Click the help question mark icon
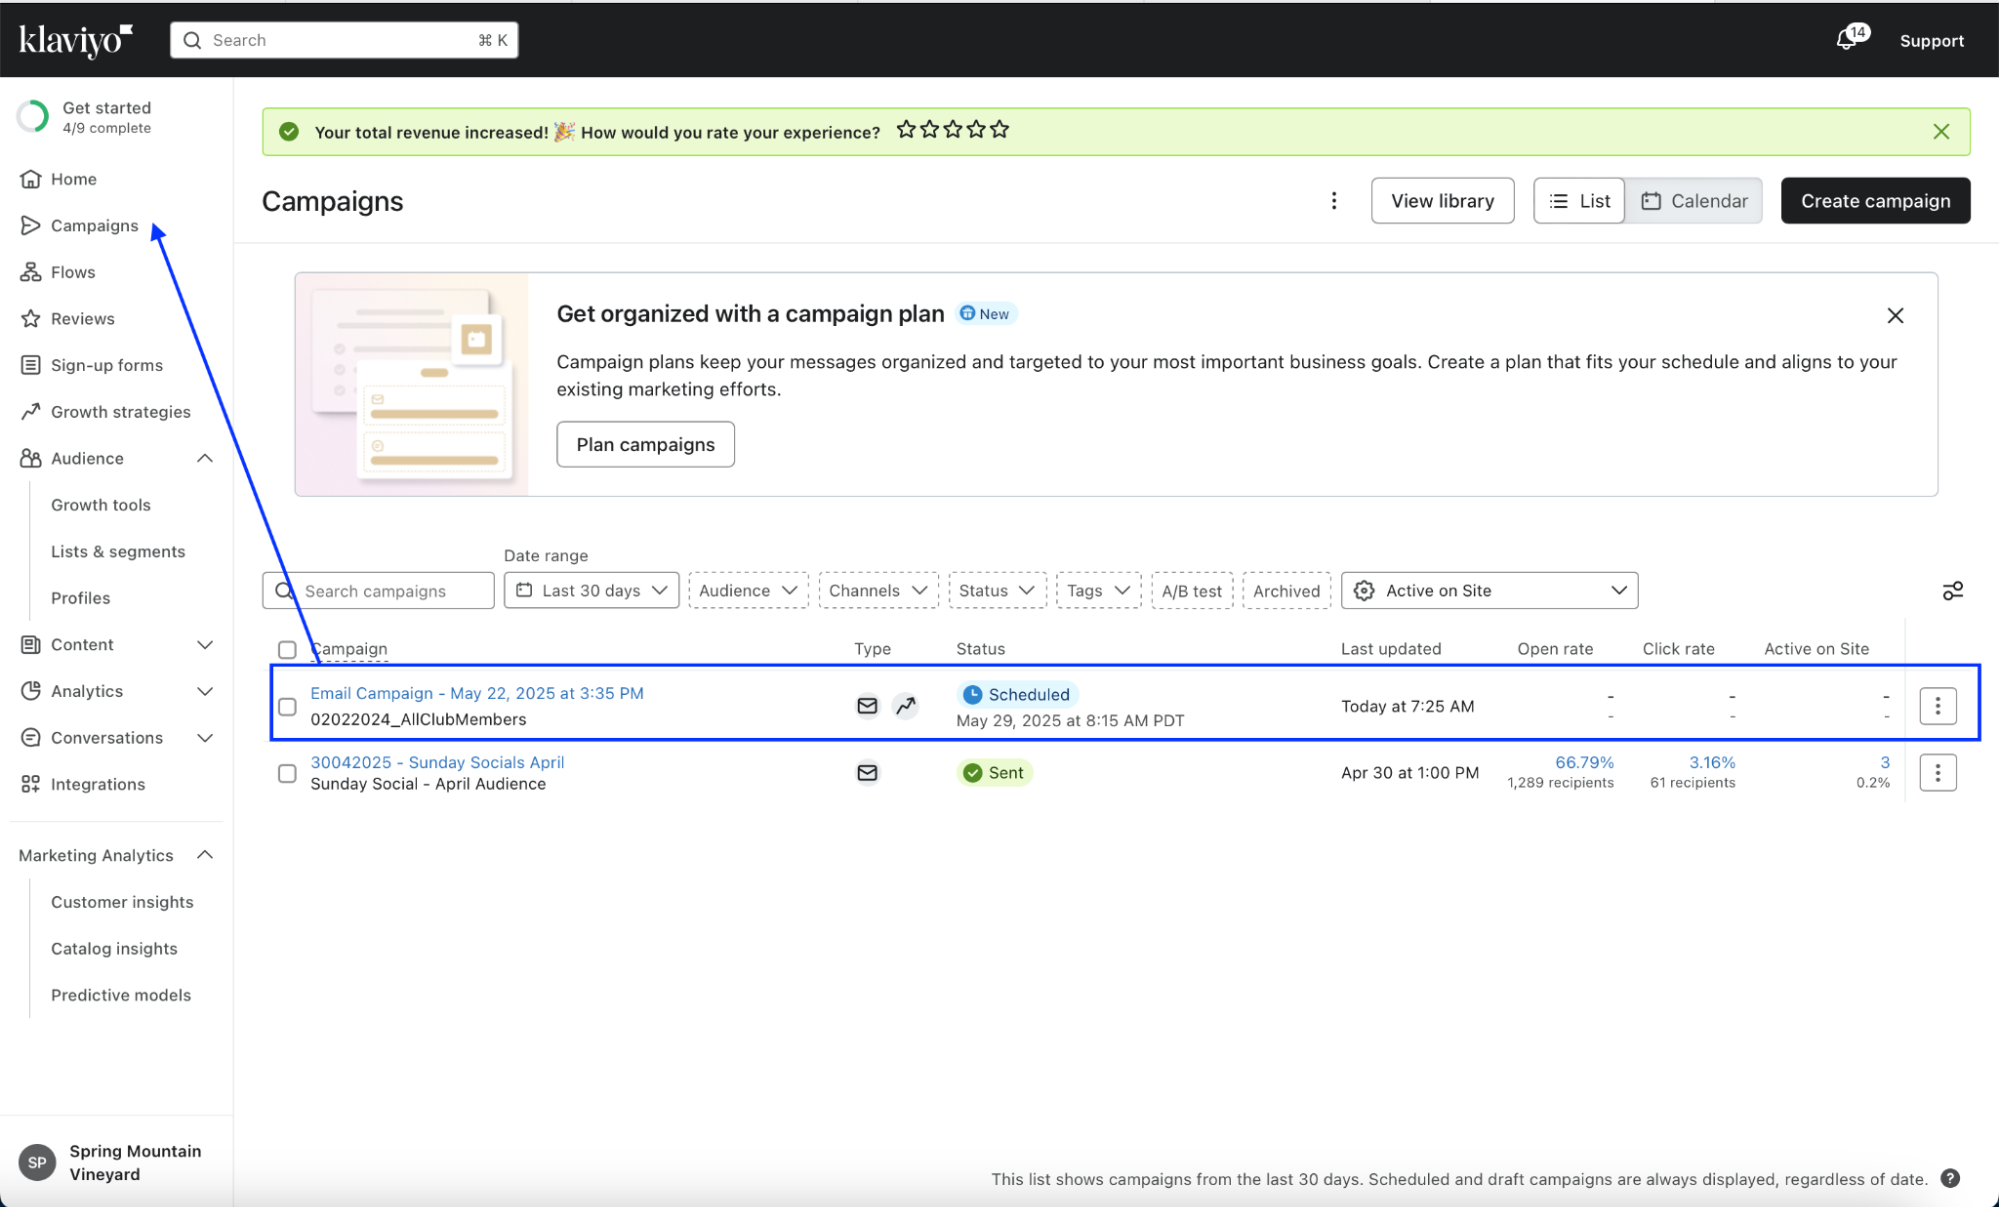The width and height of the screenshot is (1999, 1208). (1949, 1178)
